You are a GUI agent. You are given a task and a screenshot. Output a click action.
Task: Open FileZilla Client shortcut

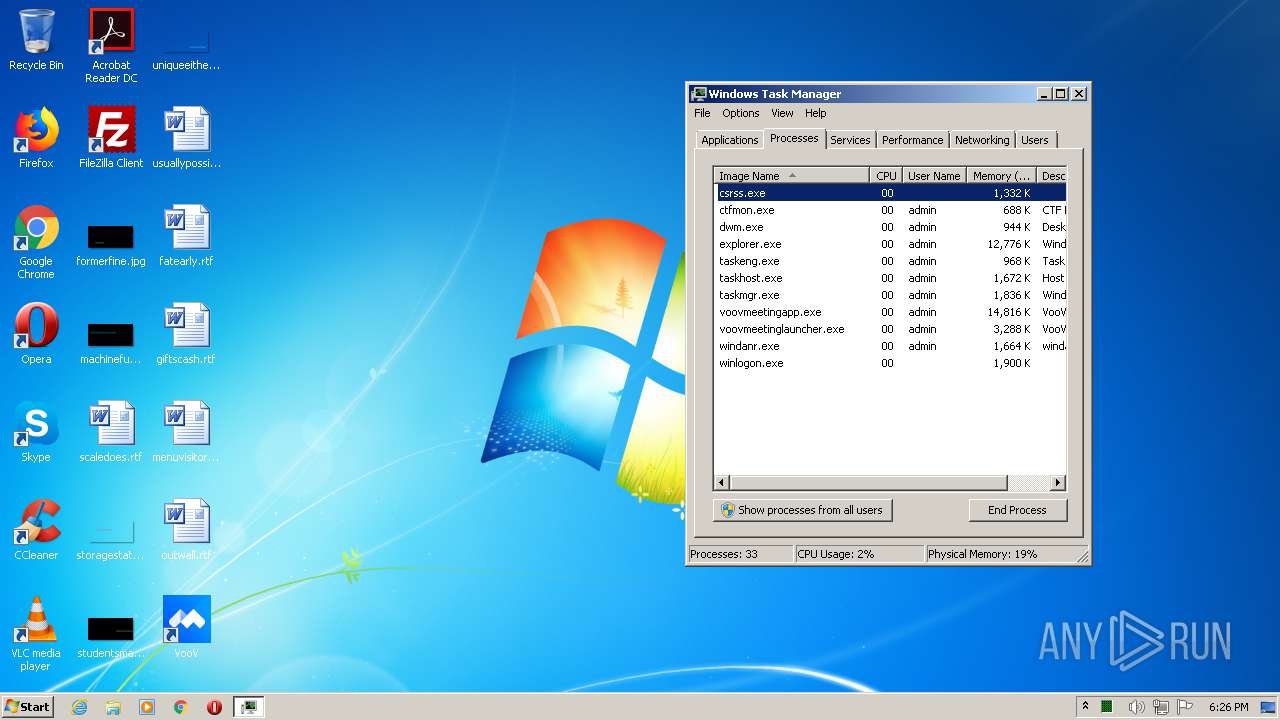coord(111,138)
